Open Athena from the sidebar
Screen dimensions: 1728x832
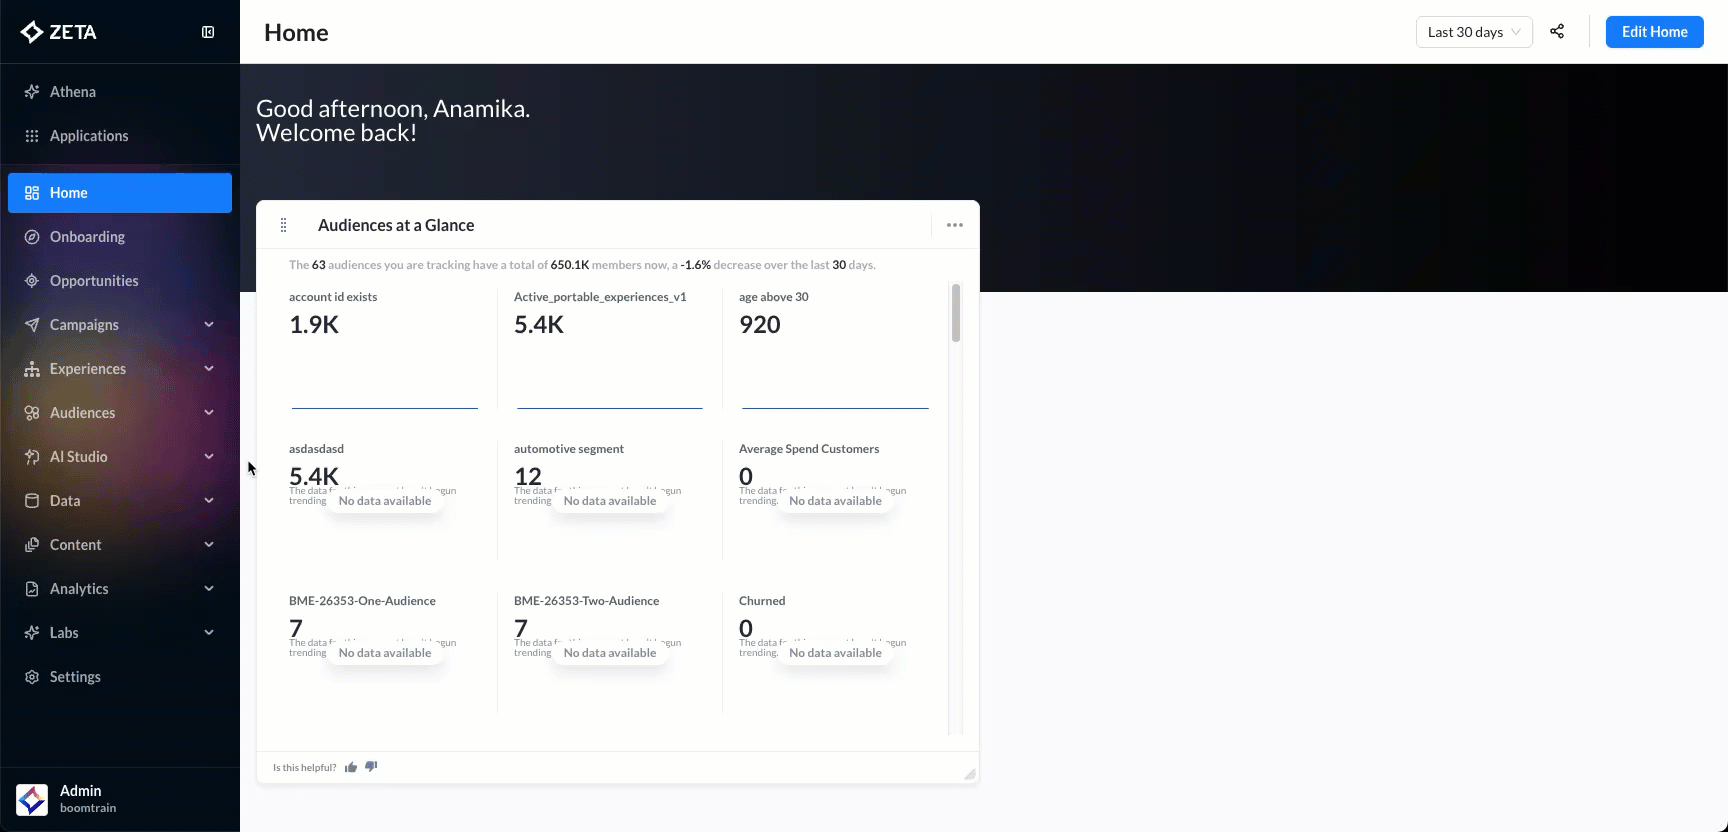[73, 92]
